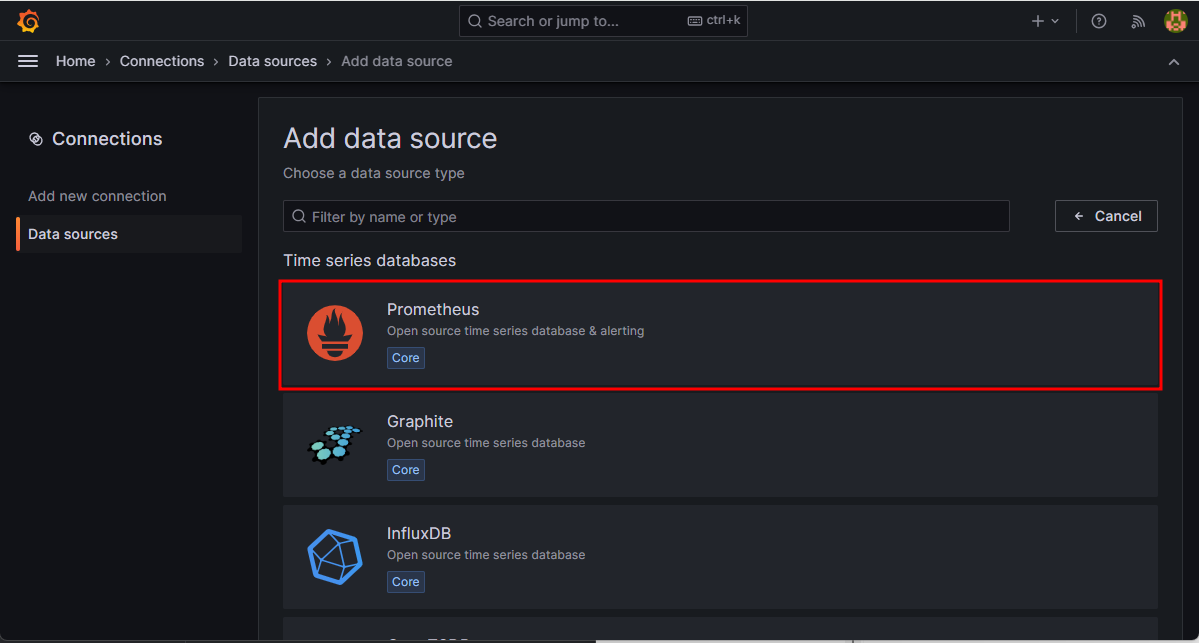
Task: Click the Graphite logo icon
Action: [334, 445]
